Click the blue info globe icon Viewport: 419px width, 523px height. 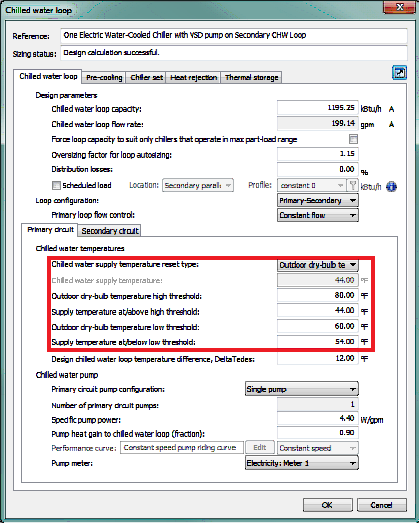coord(392,186)
